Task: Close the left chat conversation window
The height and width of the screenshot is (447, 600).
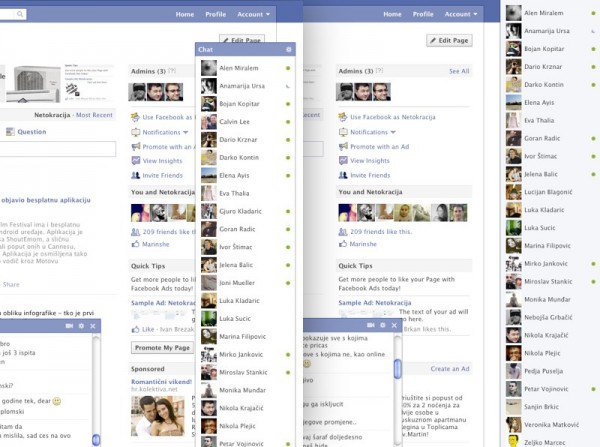Action: pos(93,326)
